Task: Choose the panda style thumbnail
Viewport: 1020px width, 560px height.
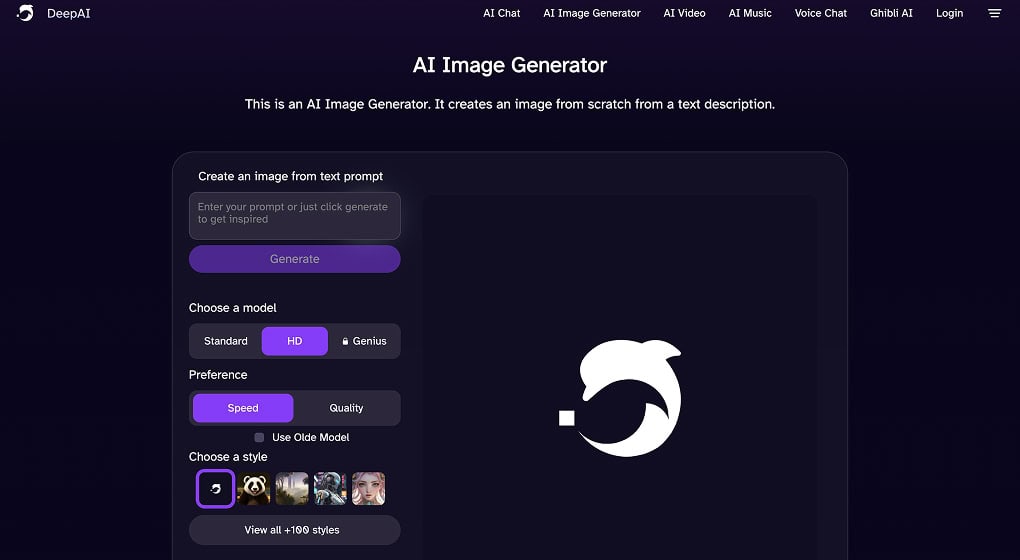Action: [254, 488]
